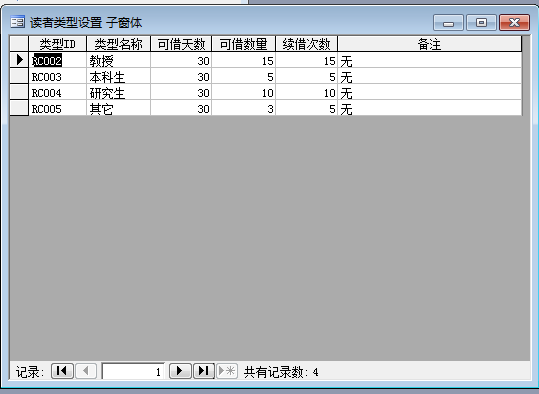Click 续借次数 value 15 in 教授 row
539x394 pixels.
click(x=306, y=60)
